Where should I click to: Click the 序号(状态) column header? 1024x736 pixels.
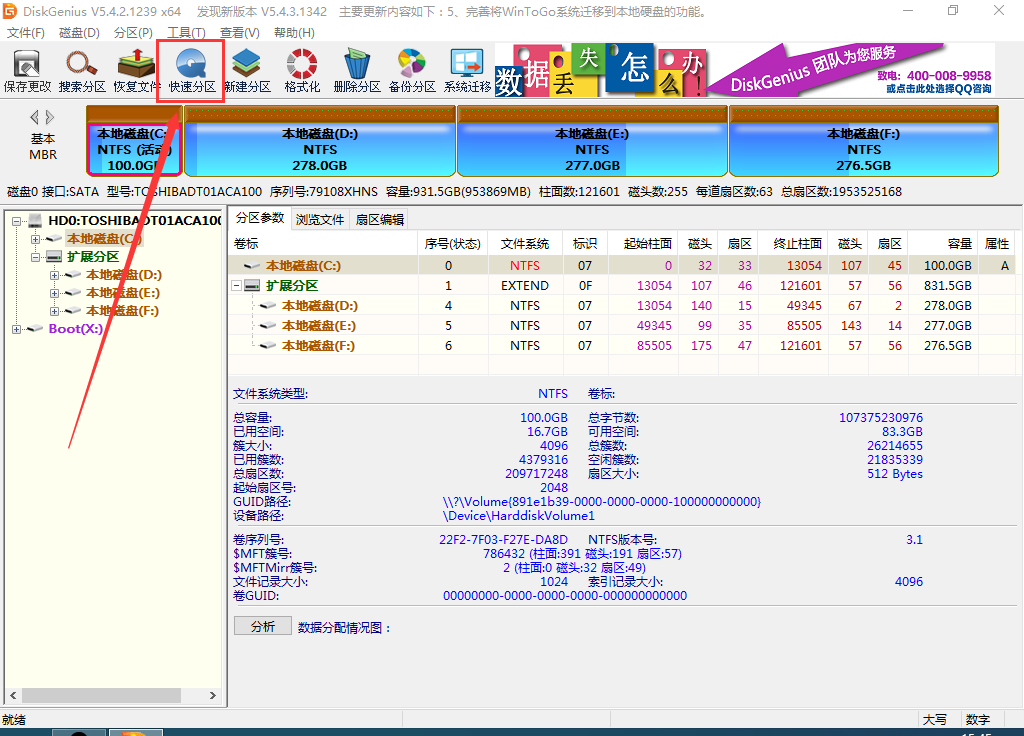coord(453,244)
